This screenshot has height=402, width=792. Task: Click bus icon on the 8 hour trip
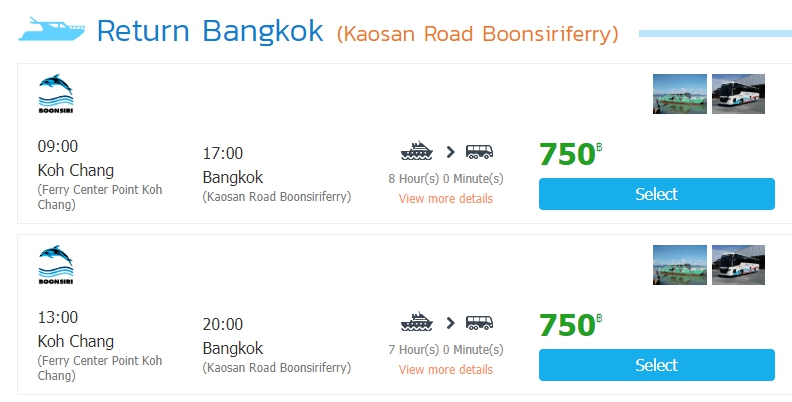tap(480, 152)
